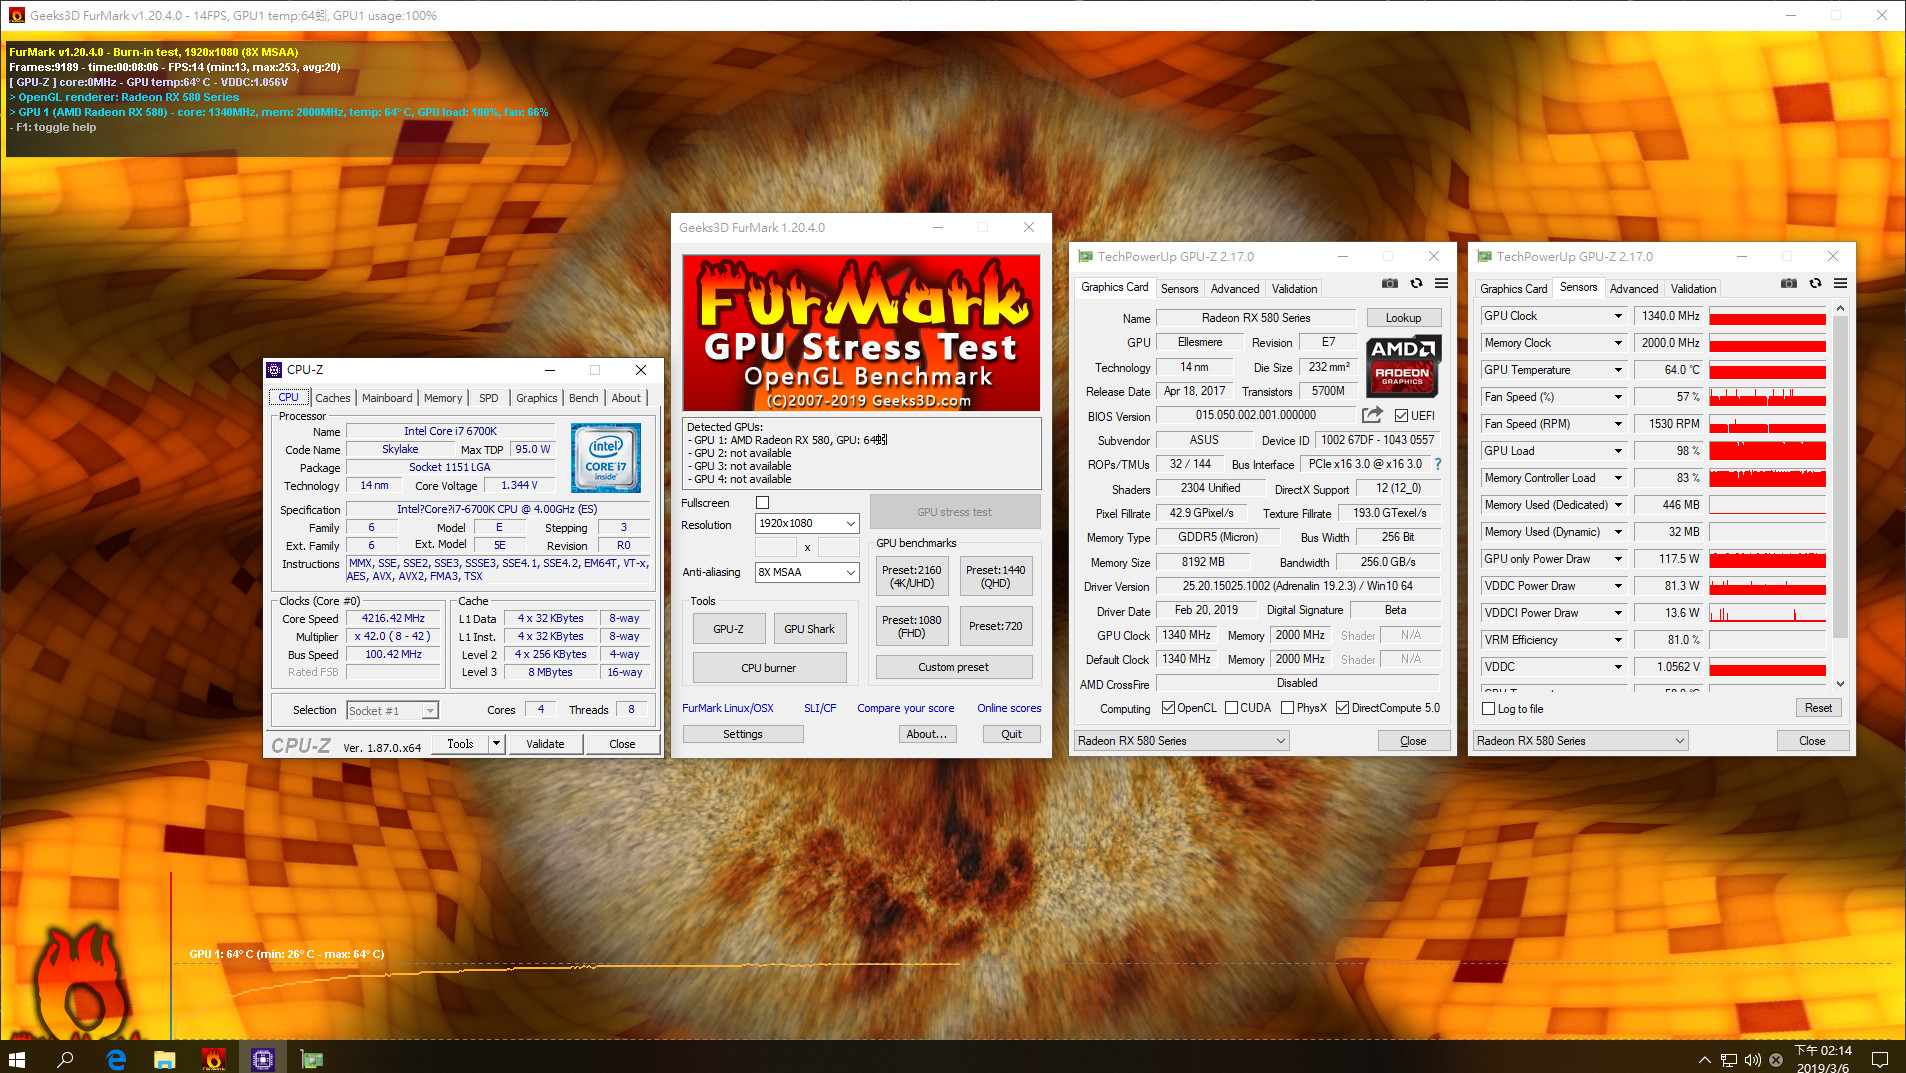The width and height of the screenshot is (1906, 1073).
Task: Click the Fan Speed (%) sensor graph
Action: (x=1767, y=397)
